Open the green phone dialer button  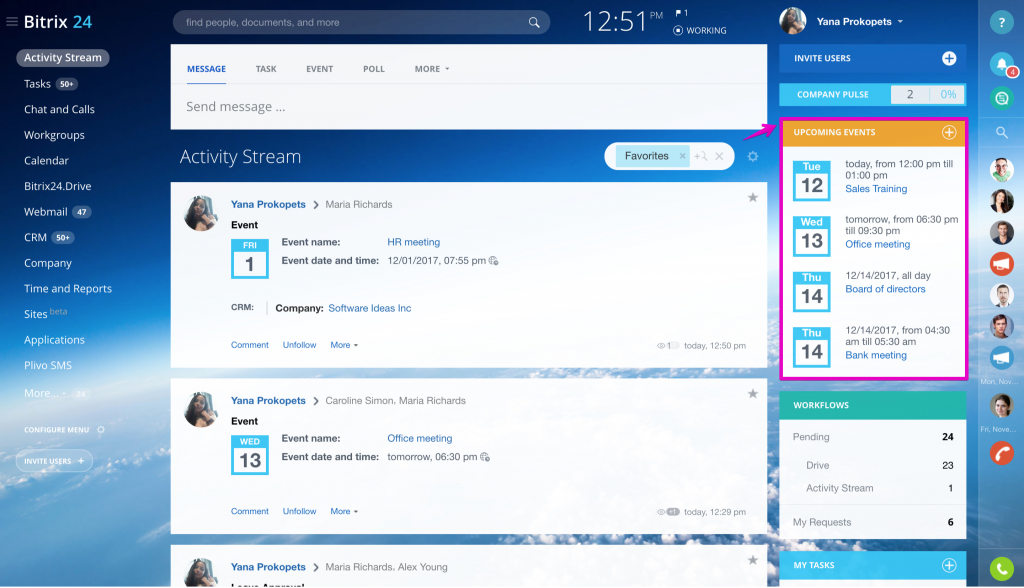1001,569
